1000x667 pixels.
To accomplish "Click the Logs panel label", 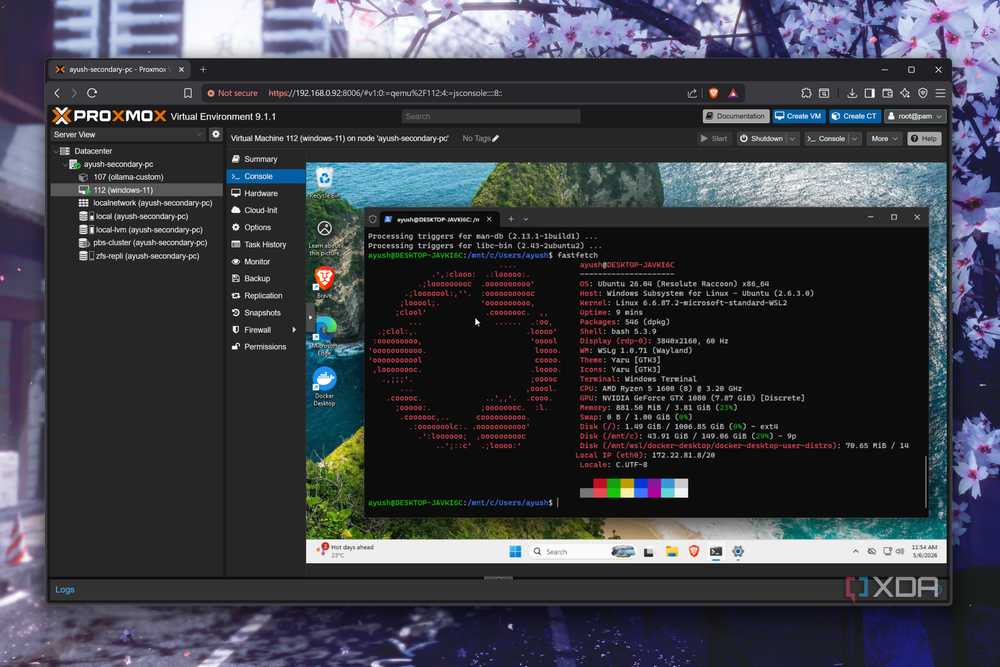I will pyautogui.click(x=64, y=589).
